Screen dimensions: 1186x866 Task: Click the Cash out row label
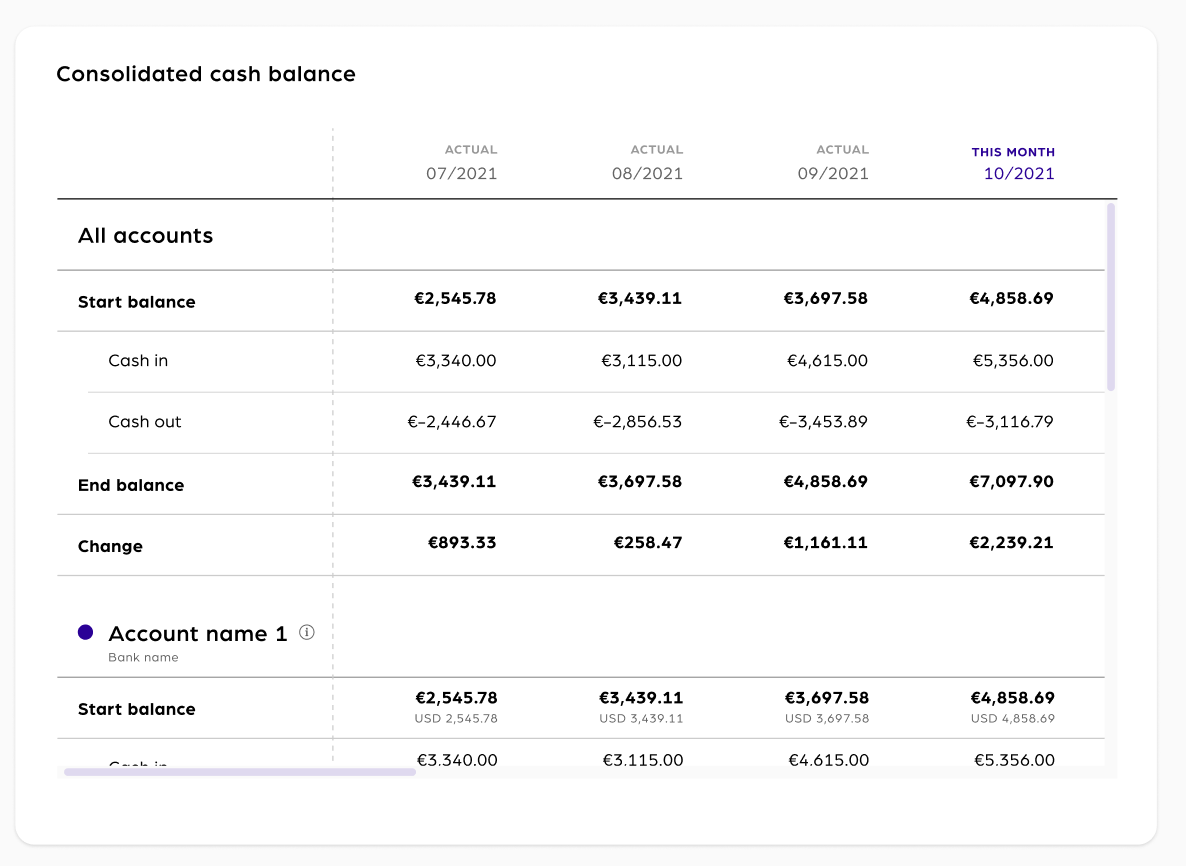(x=145, y=422)
